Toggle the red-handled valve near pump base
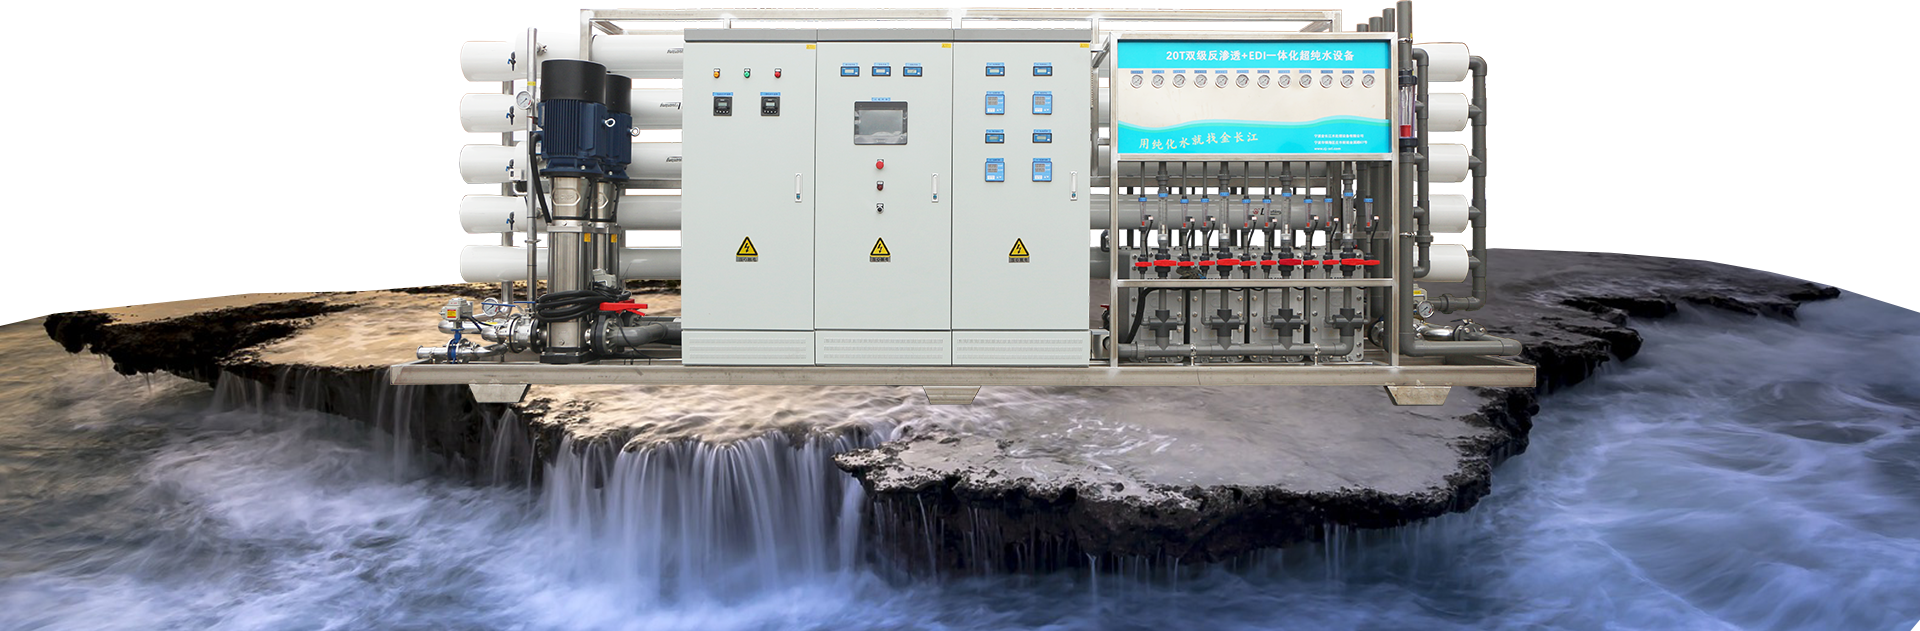1920x631 pixels. pos(622,308)
